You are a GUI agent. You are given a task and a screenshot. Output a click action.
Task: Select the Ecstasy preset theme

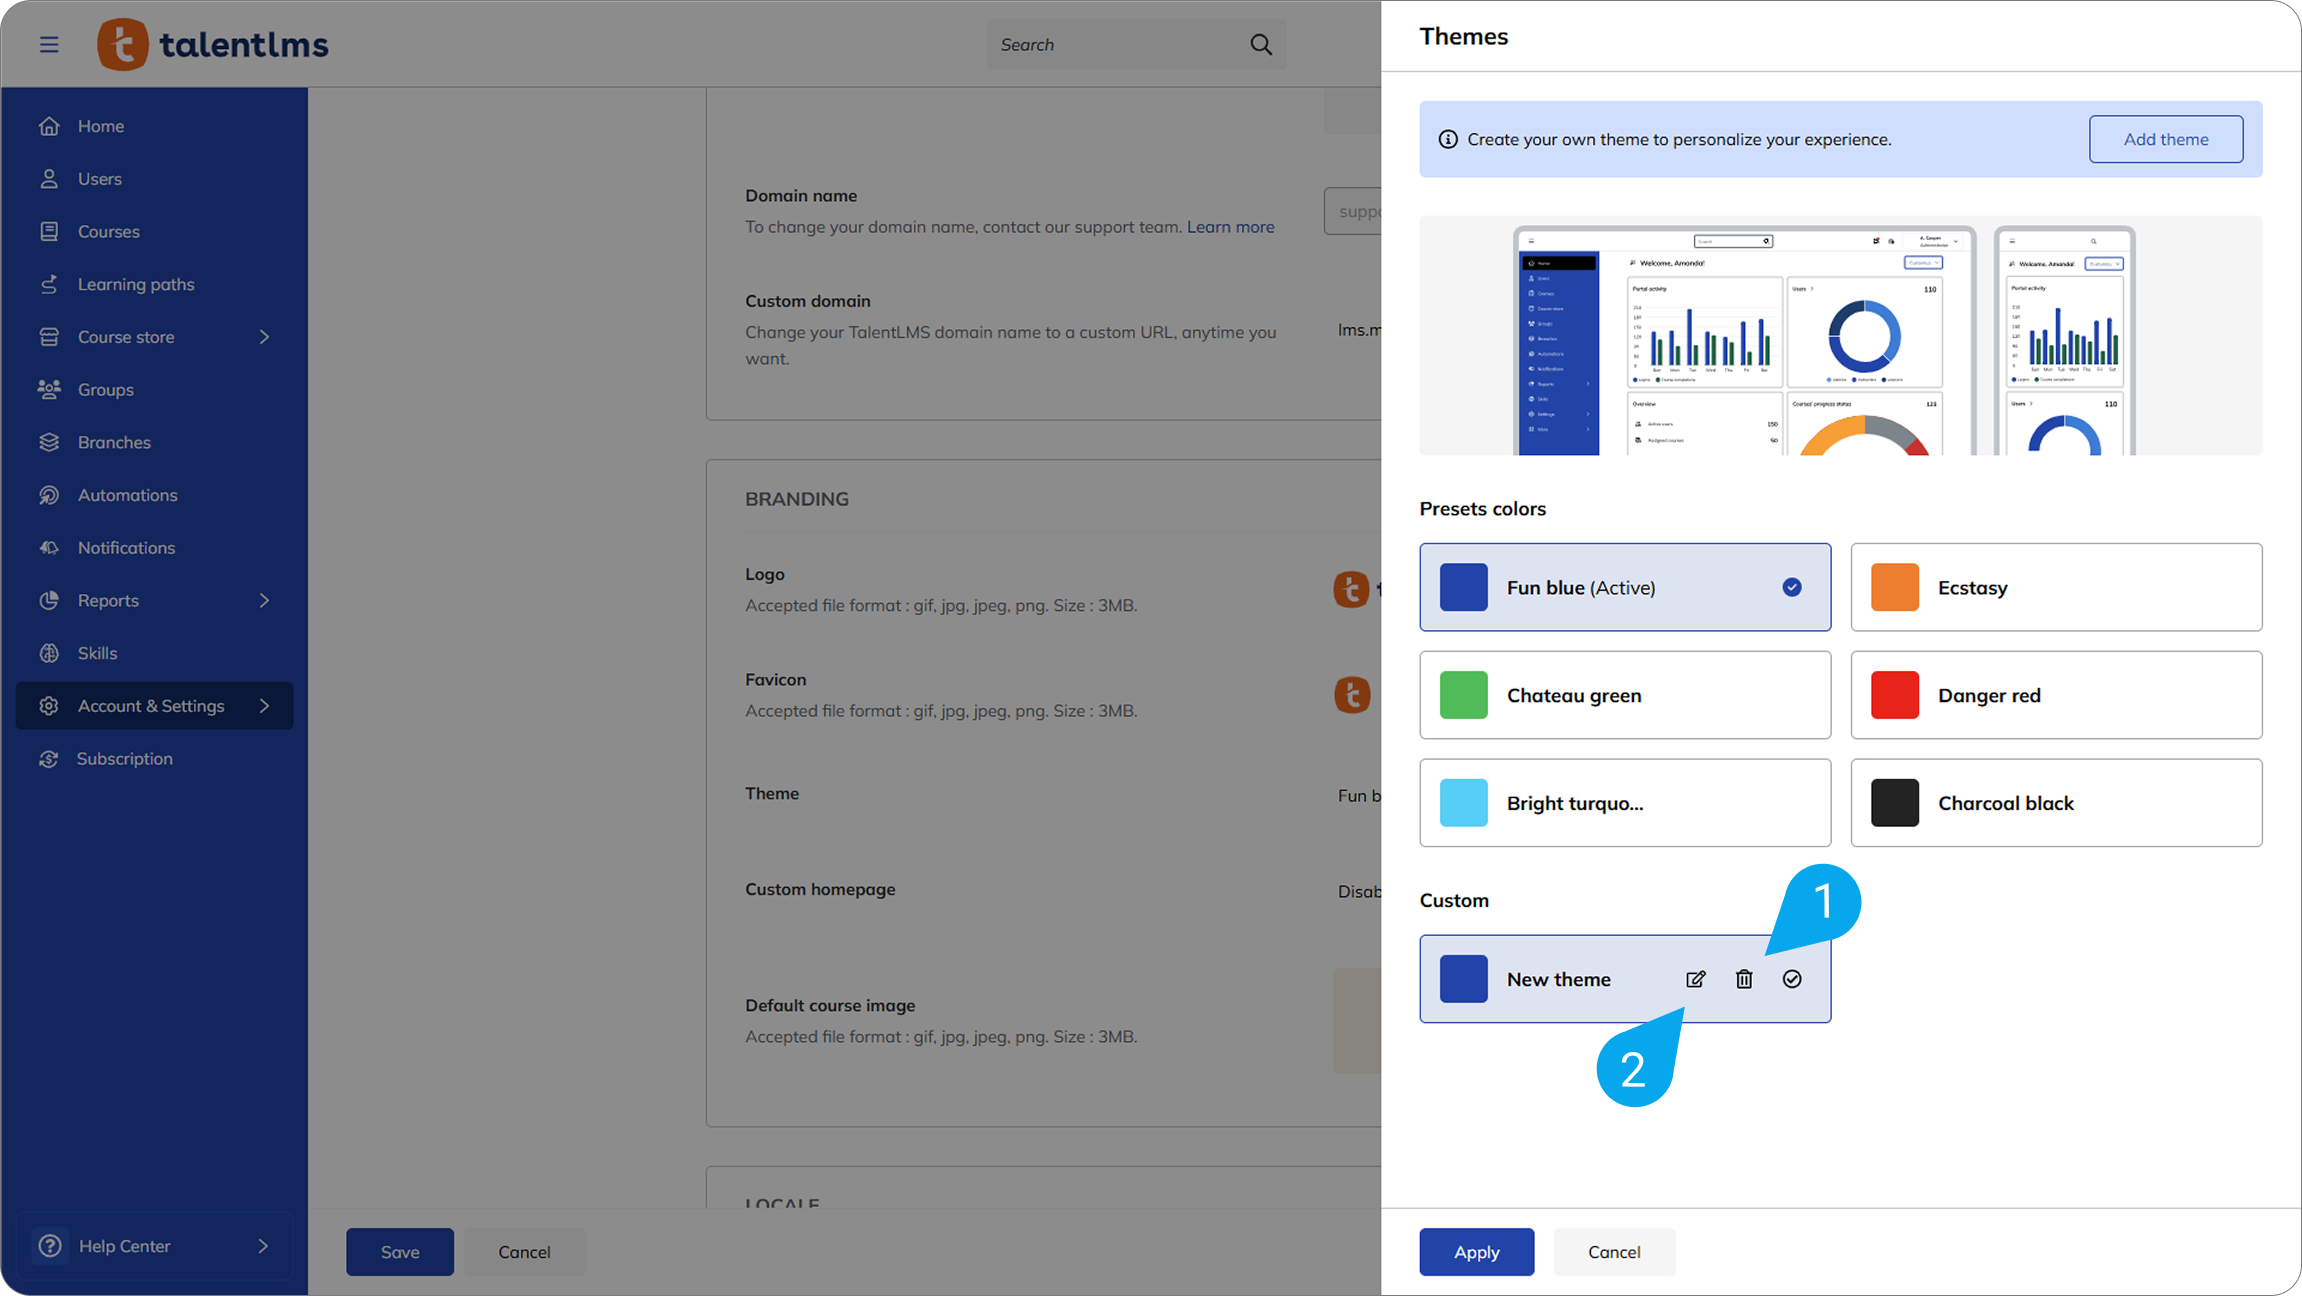pos(2056,587)
